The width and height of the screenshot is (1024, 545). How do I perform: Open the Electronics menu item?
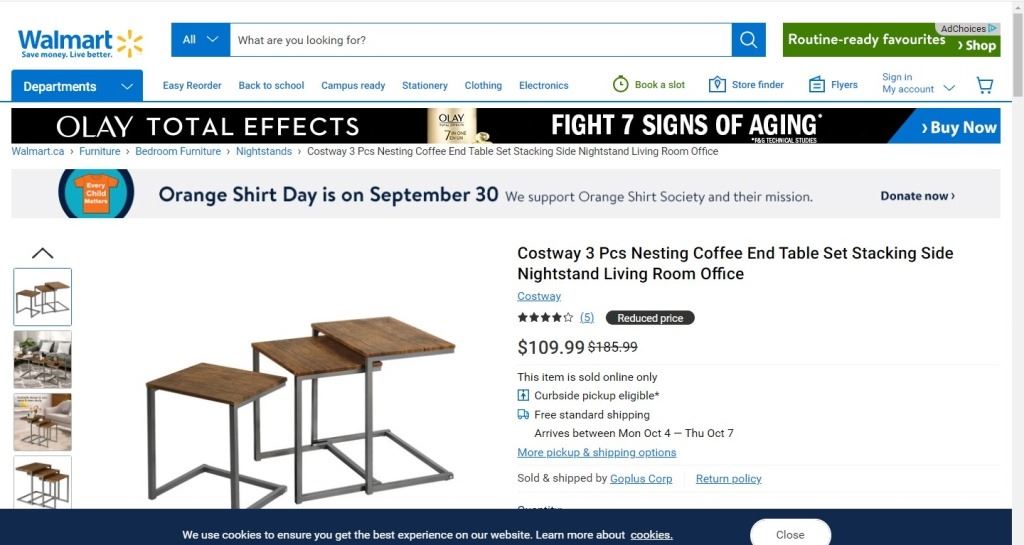tap(543, 86)
